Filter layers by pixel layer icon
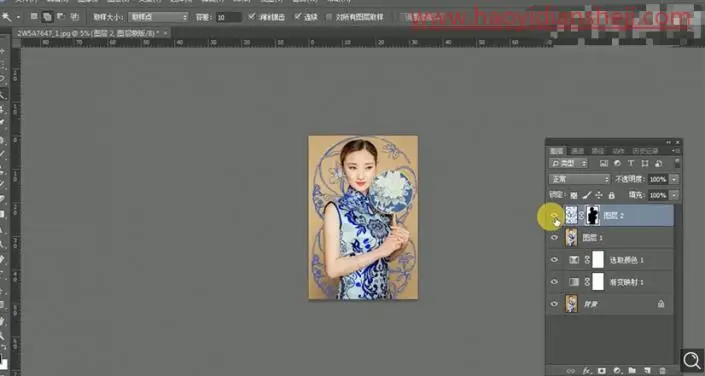 (x=603, y=163)
